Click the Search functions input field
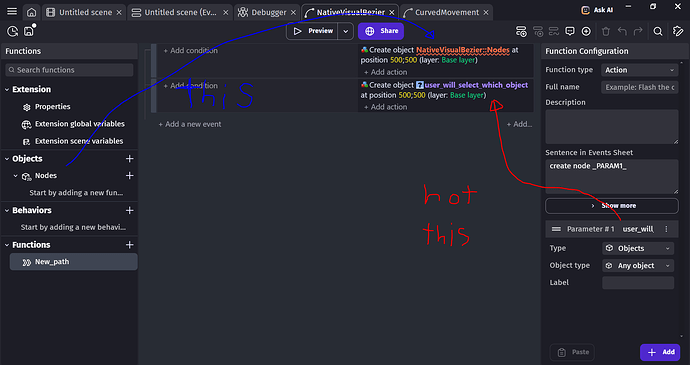Image resolution: width=690 pixels, height=365 pixels. 70,70
